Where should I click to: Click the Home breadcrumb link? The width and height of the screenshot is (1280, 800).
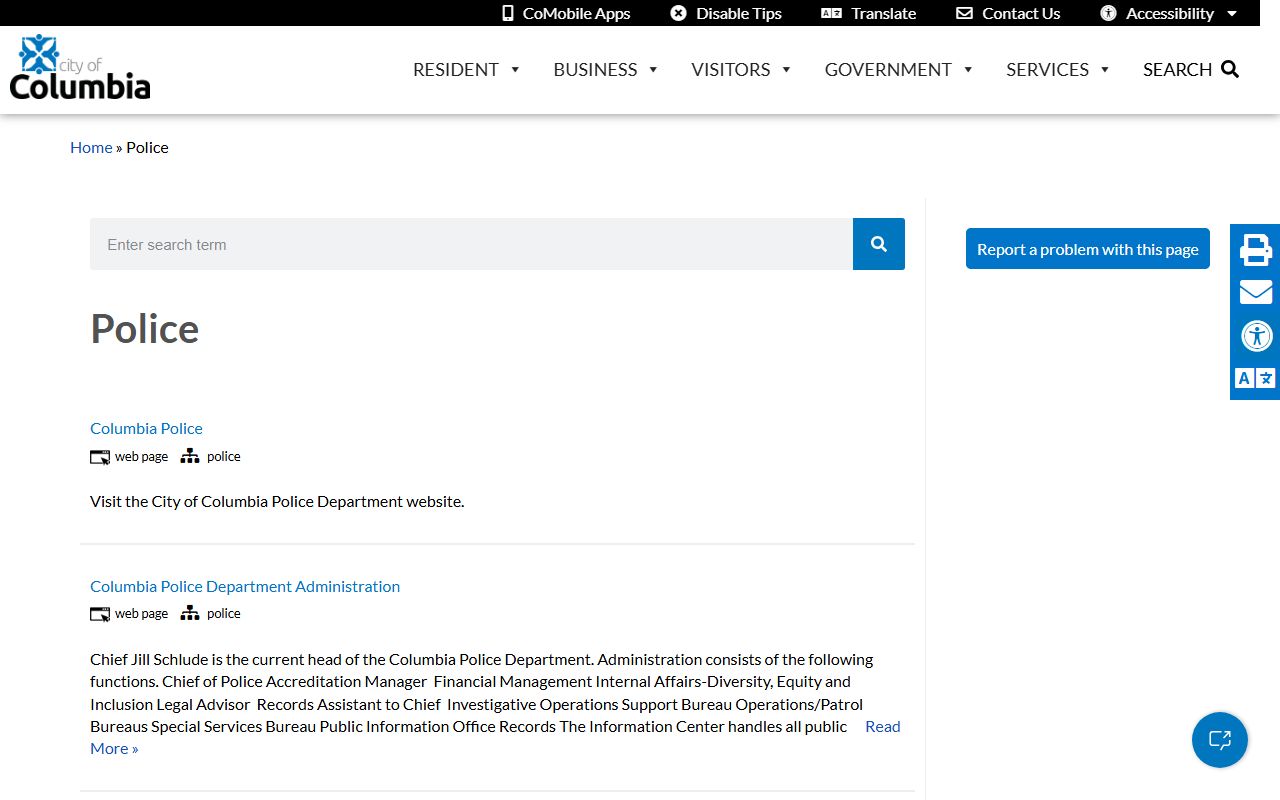(x=91, y=147)
